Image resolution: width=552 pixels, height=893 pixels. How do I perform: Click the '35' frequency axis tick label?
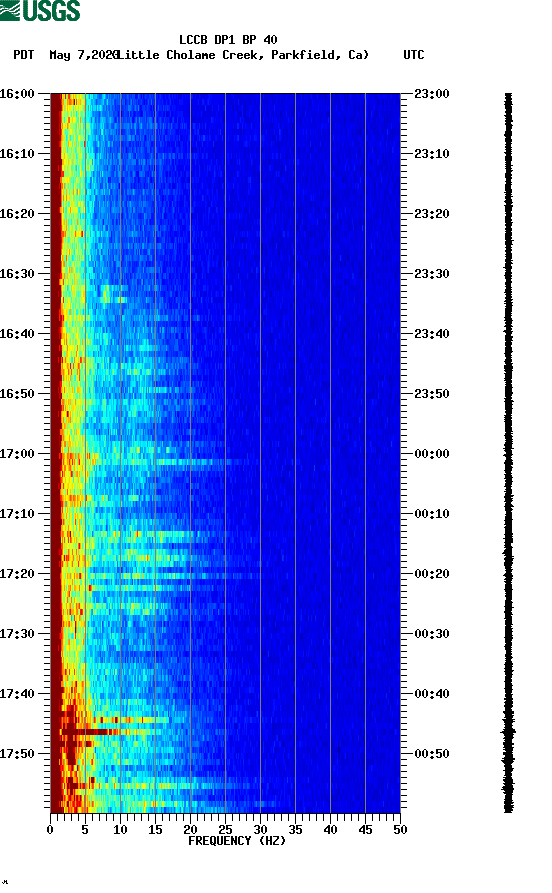coord(295,830)
